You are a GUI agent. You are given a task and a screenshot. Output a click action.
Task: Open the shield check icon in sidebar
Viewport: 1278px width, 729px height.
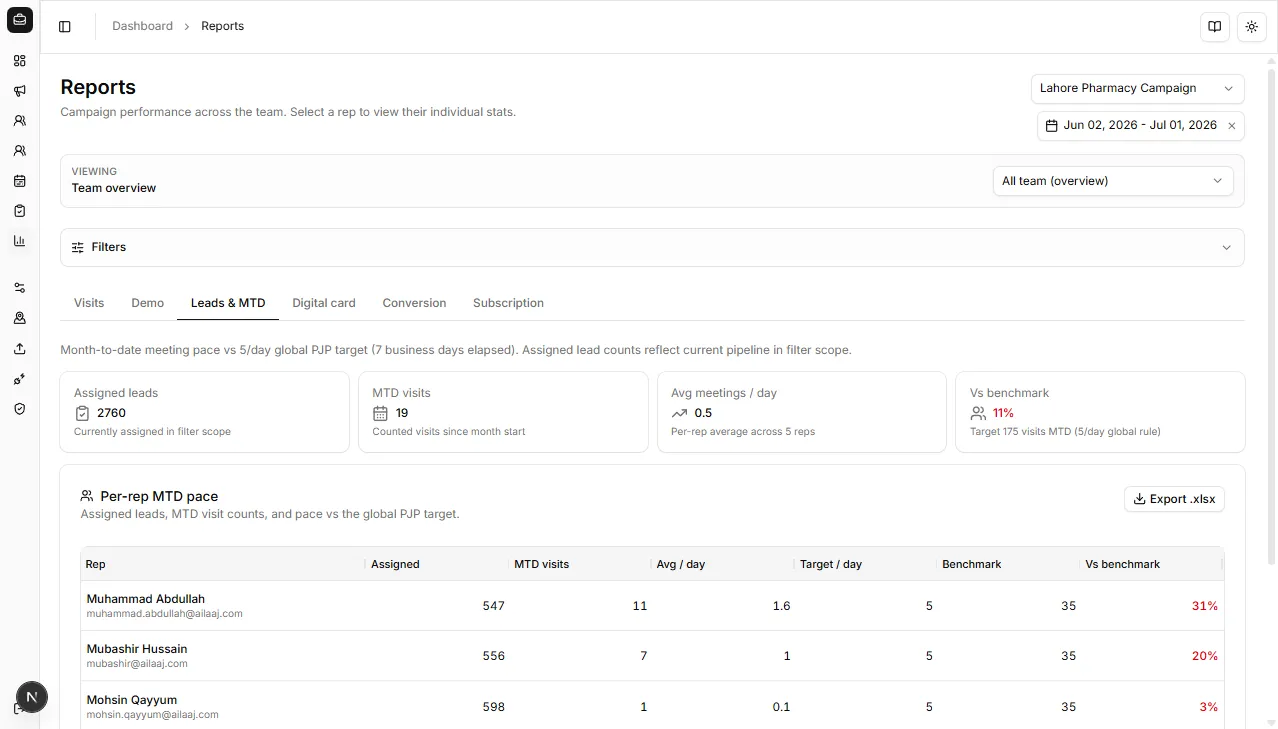[x=19, y=409]
